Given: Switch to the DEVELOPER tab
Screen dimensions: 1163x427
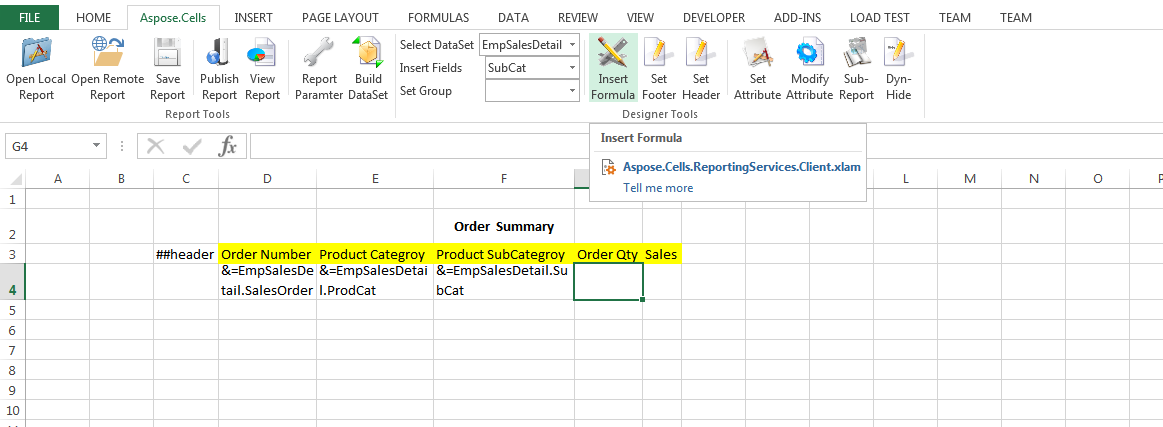Looking at the screenshot, I should coord(714,17).
